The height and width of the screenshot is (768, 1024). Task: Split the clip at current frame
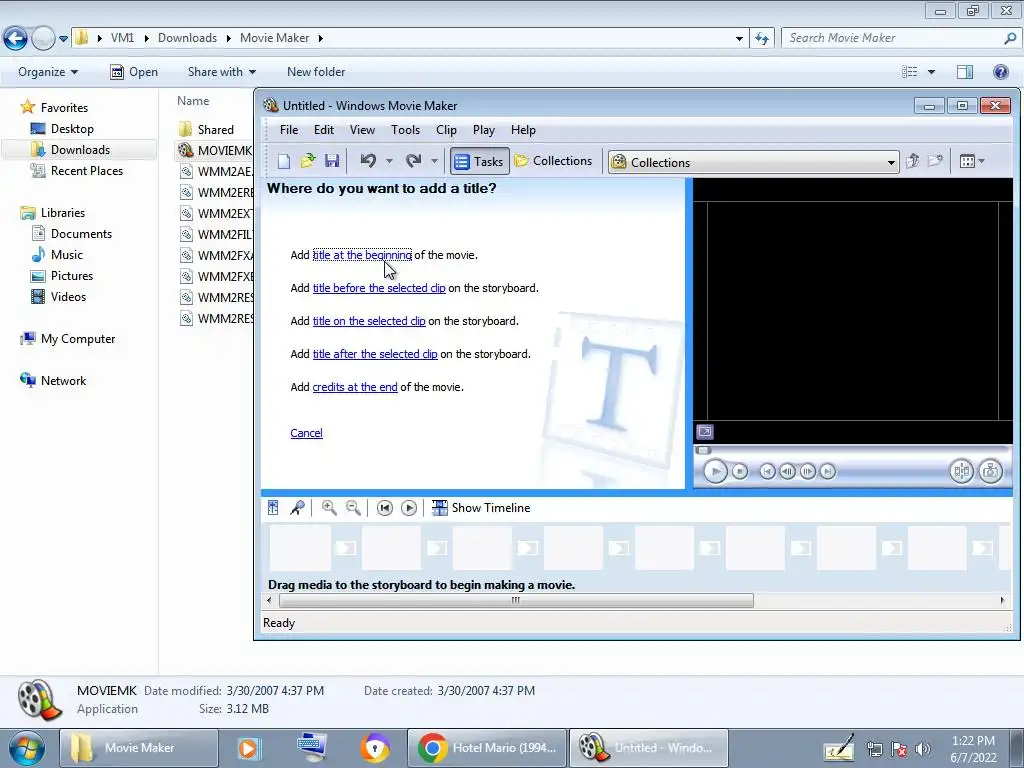click(x=961, y=472)
